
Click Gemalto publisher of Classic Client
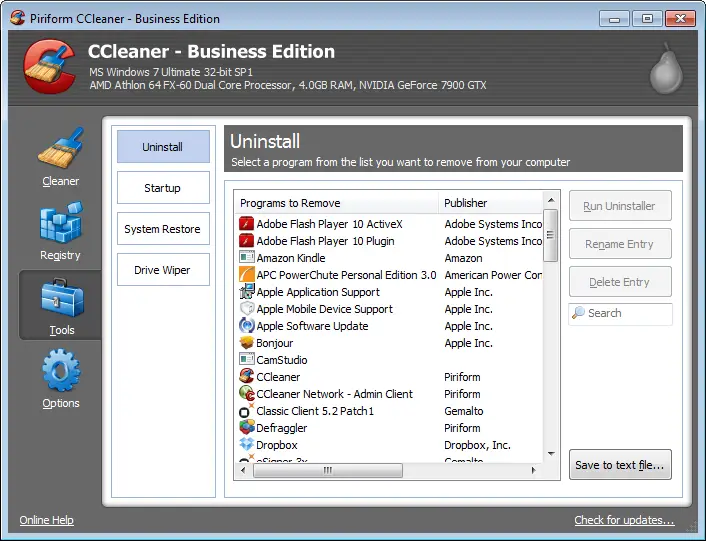point(463,411)
